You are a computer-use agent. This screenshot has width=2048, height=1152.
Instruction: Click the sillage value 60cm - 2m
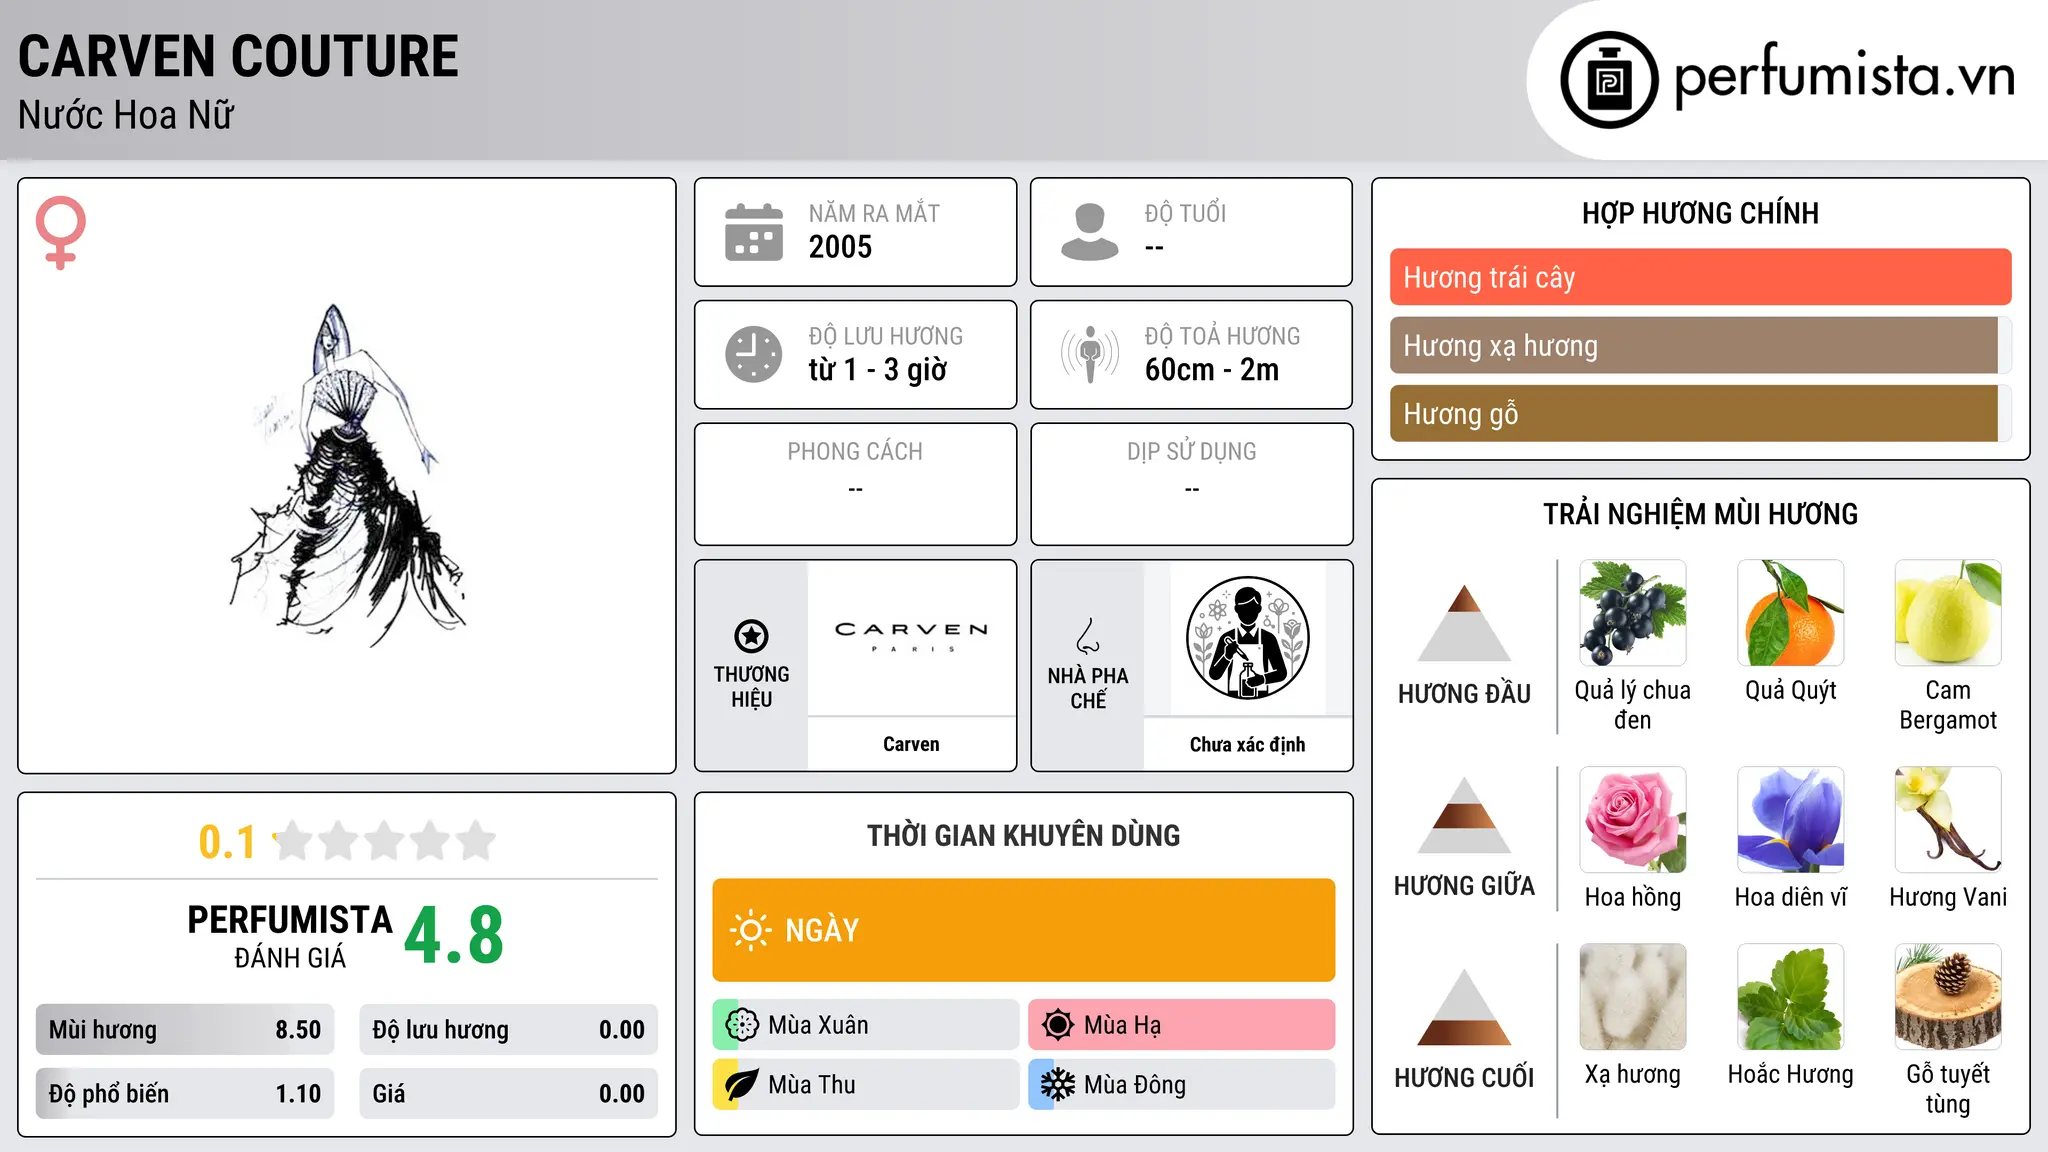pos(1212,370)
